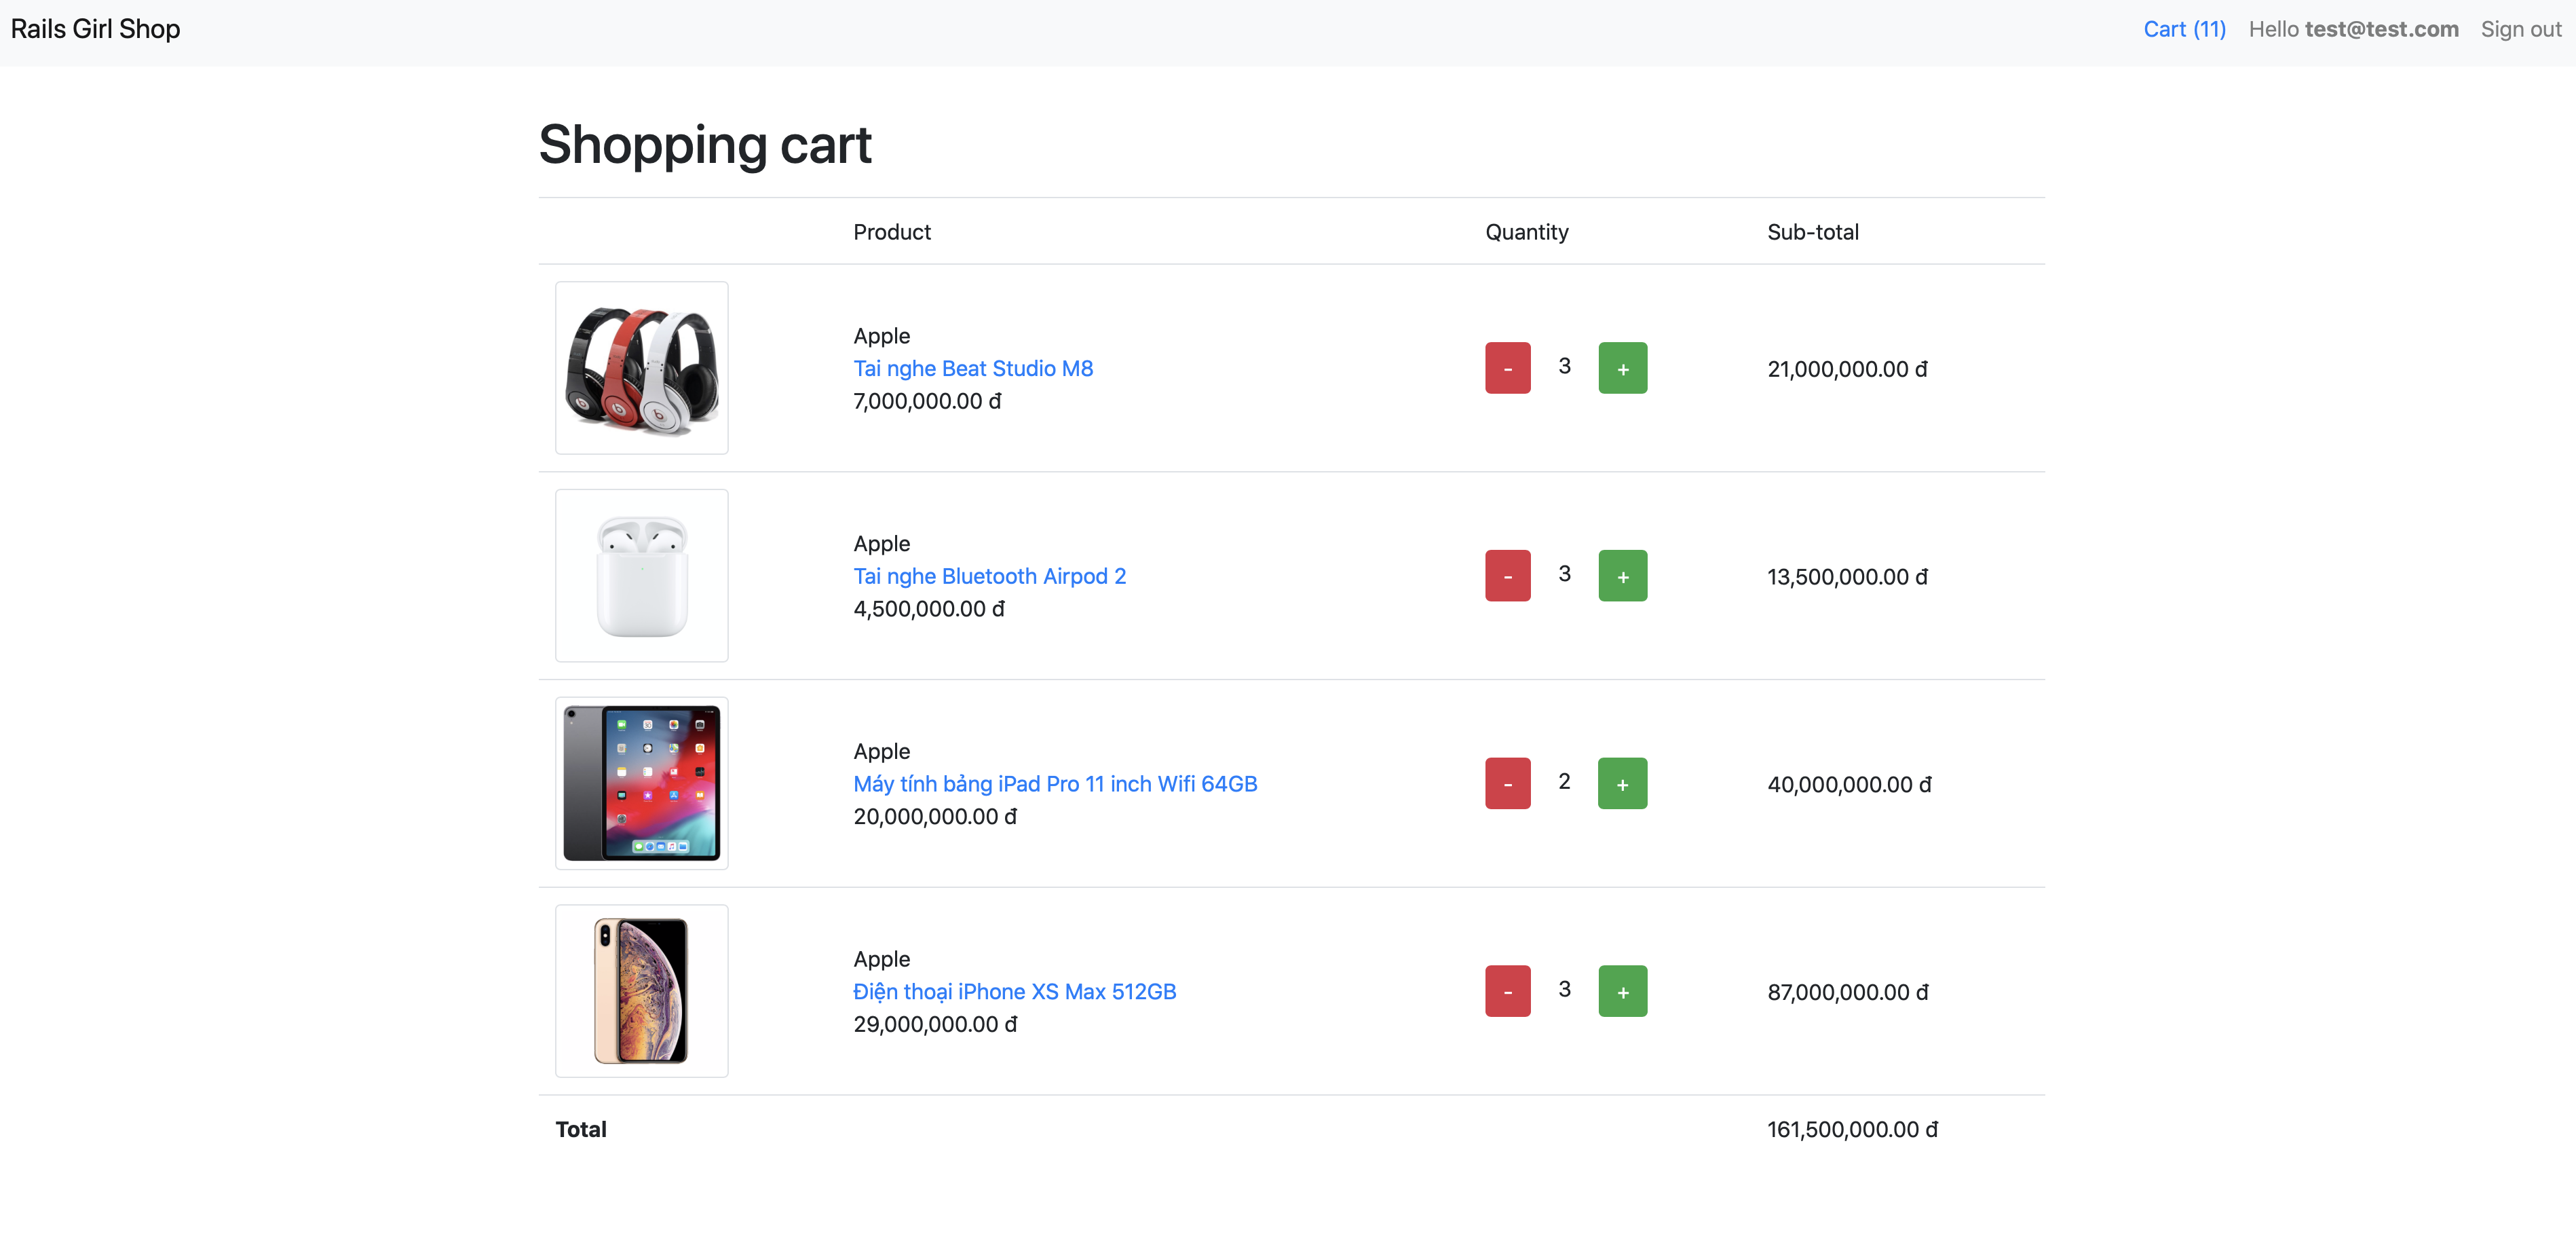Go to Rails Girl Shop home
The height and width of the screenshot is (1245, 2576).
click(x=96, y=29)
